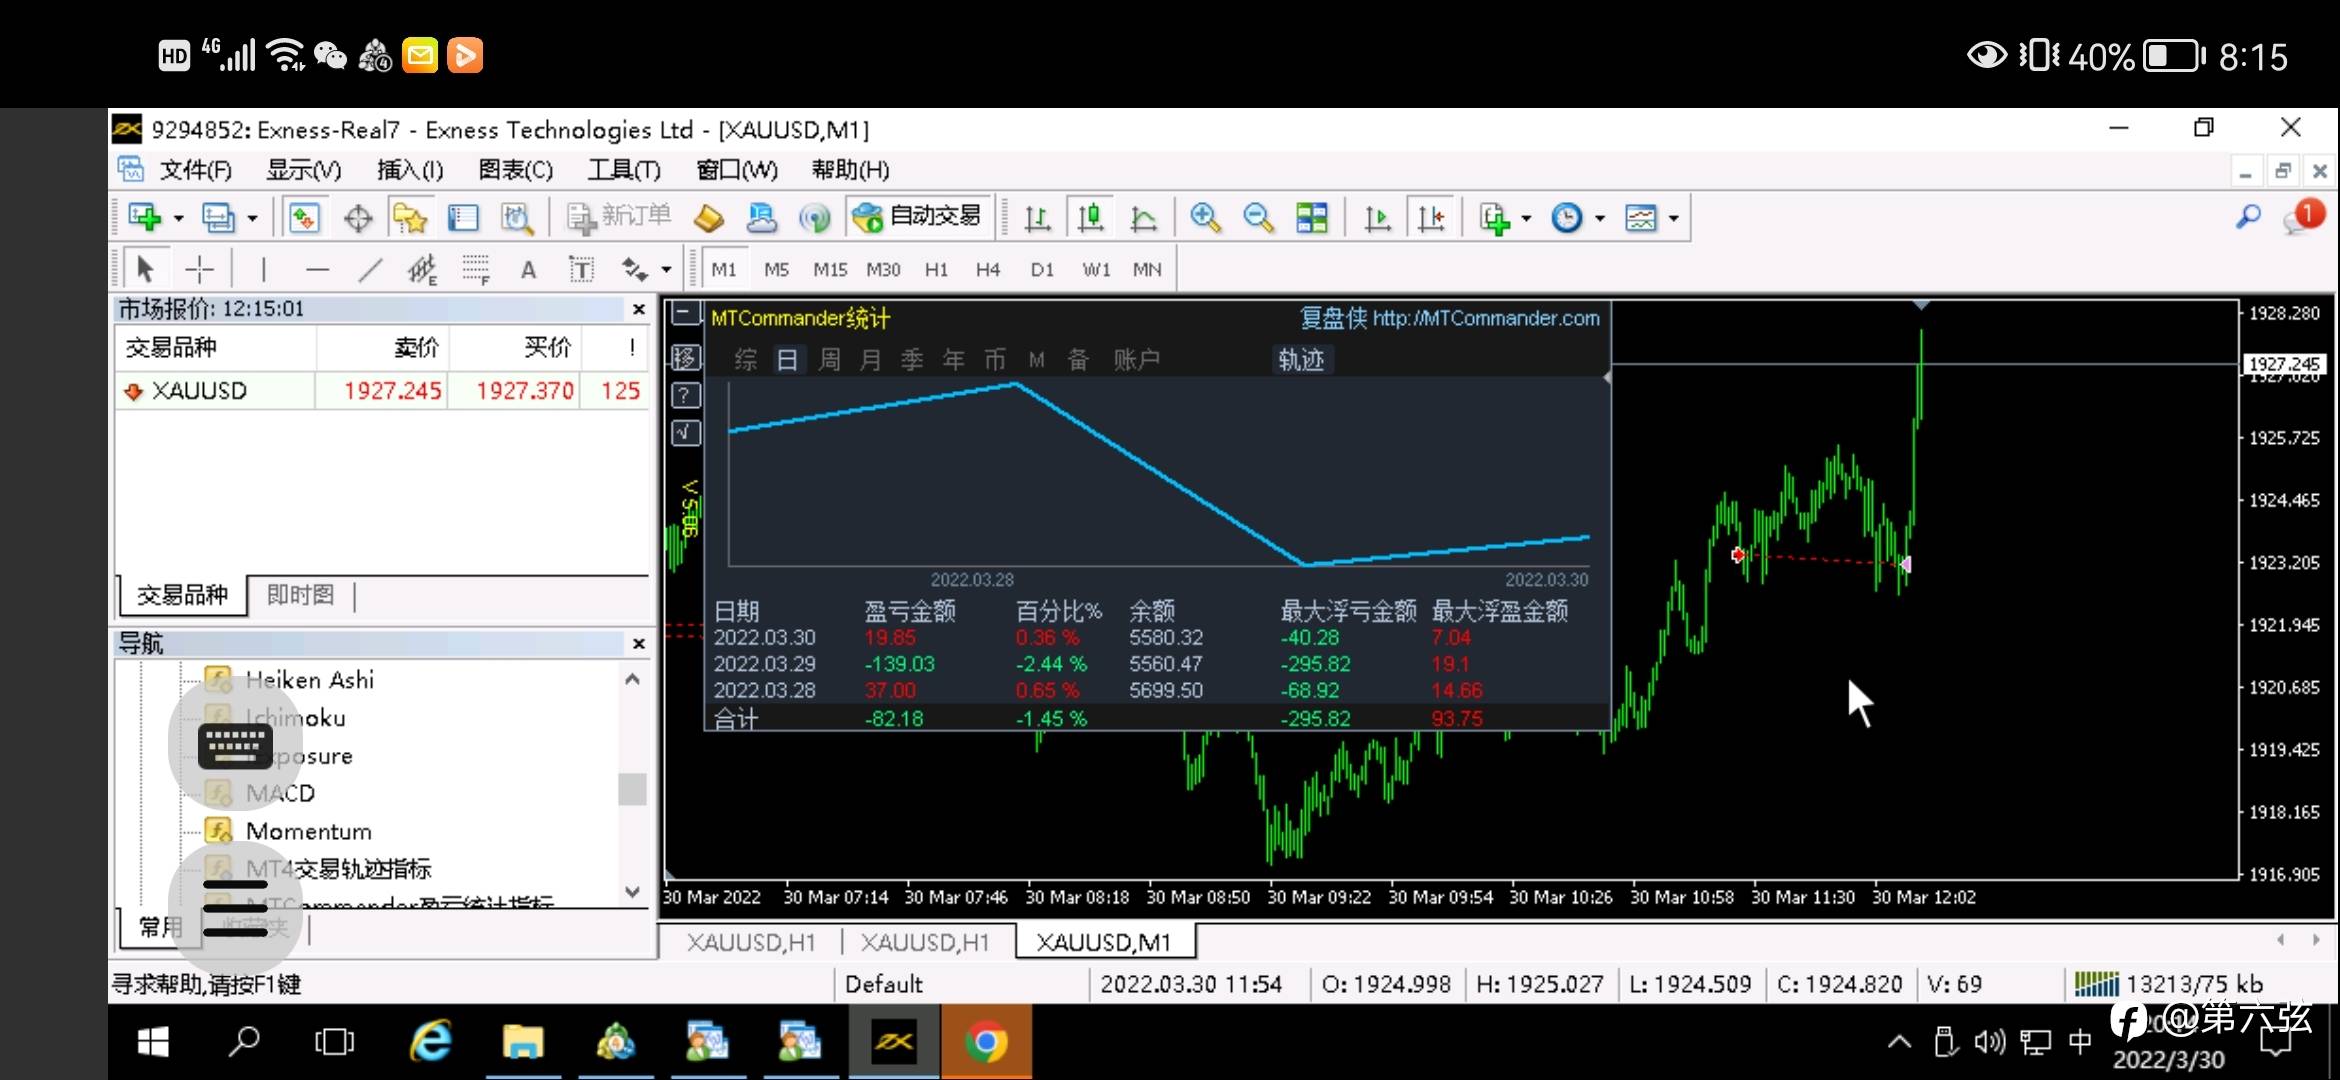This screenshot has height=1080, width=2340.
Task: Pick the Fibonacci retracement drawing tool
Action: coord(475,269)
